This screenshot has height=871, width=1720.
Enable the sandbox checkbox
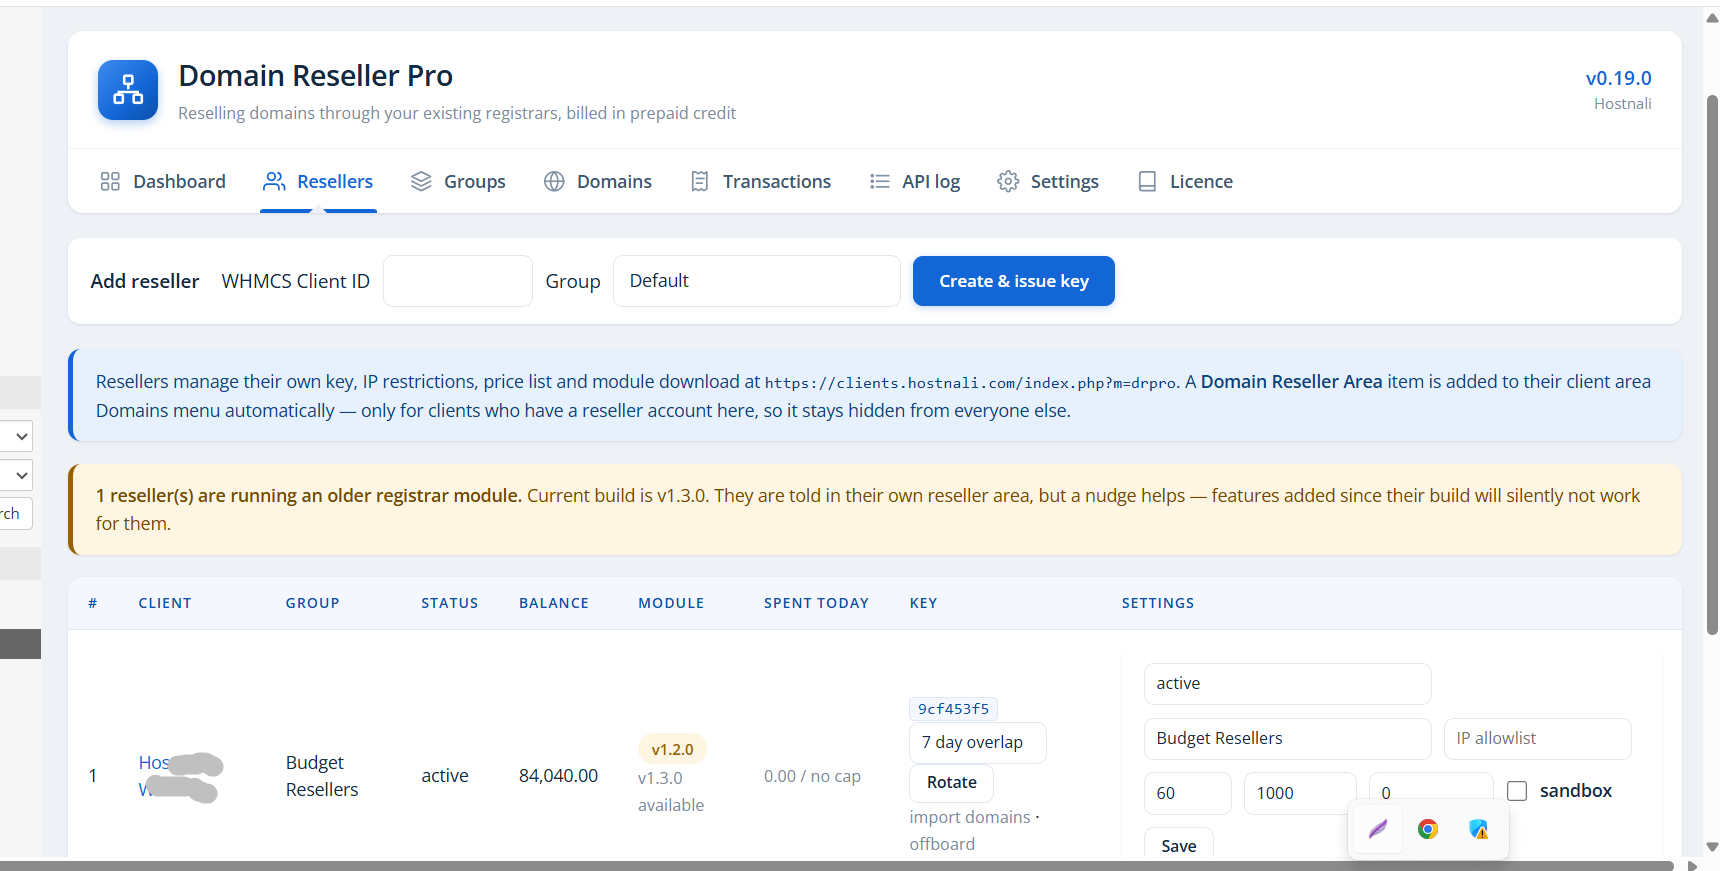pyautogui.click(x=1517, y=791)
